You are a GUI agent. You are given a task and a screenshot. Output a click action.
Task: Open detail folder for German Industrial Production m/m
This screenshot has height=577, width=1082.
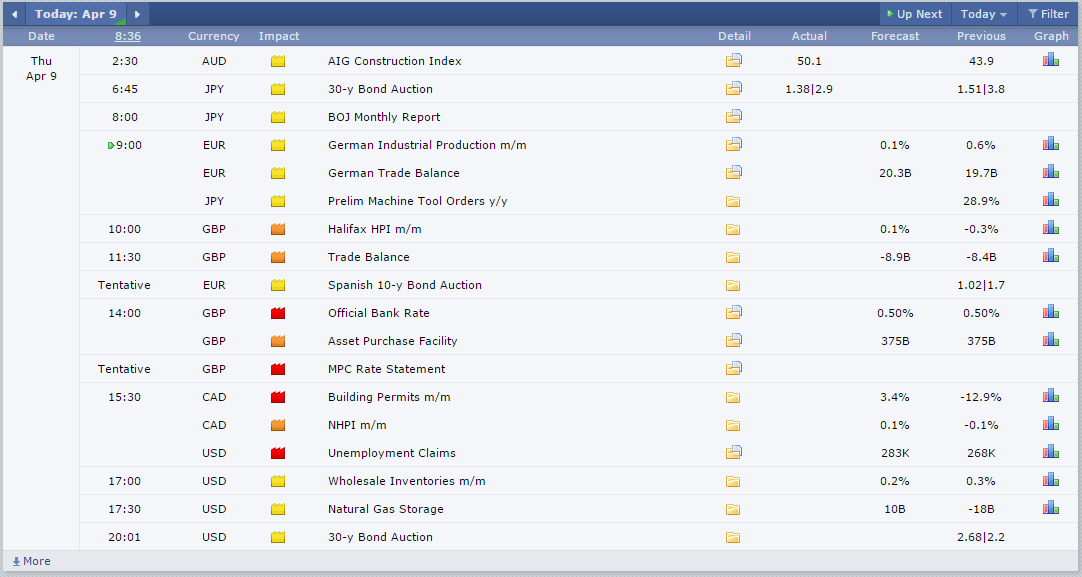[x=734, y=145]
